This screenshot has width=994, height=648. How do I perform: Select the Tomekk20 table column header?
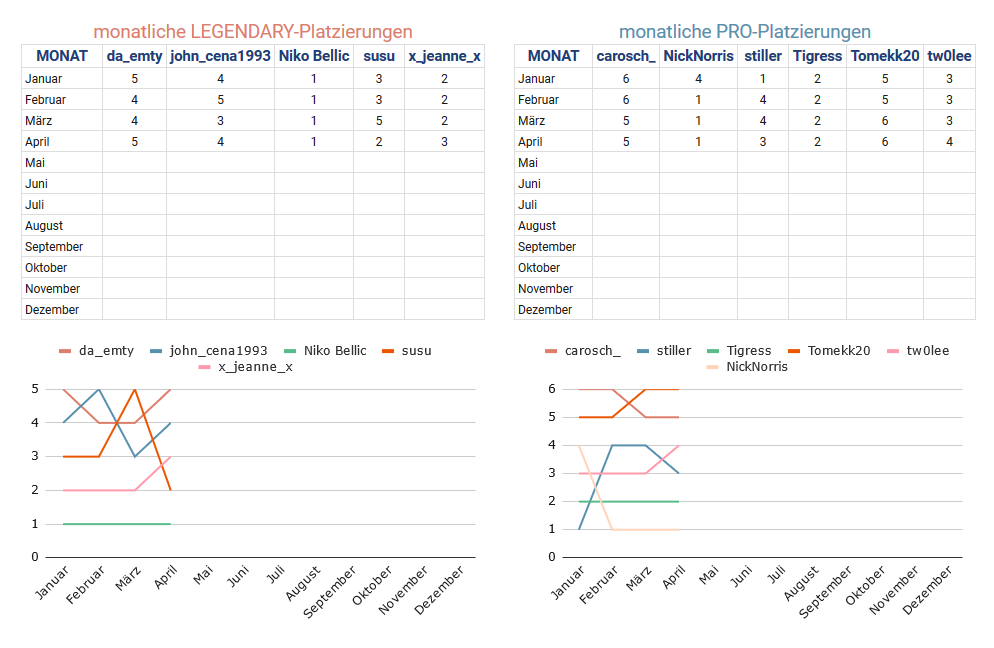click(x=885, y=56)
